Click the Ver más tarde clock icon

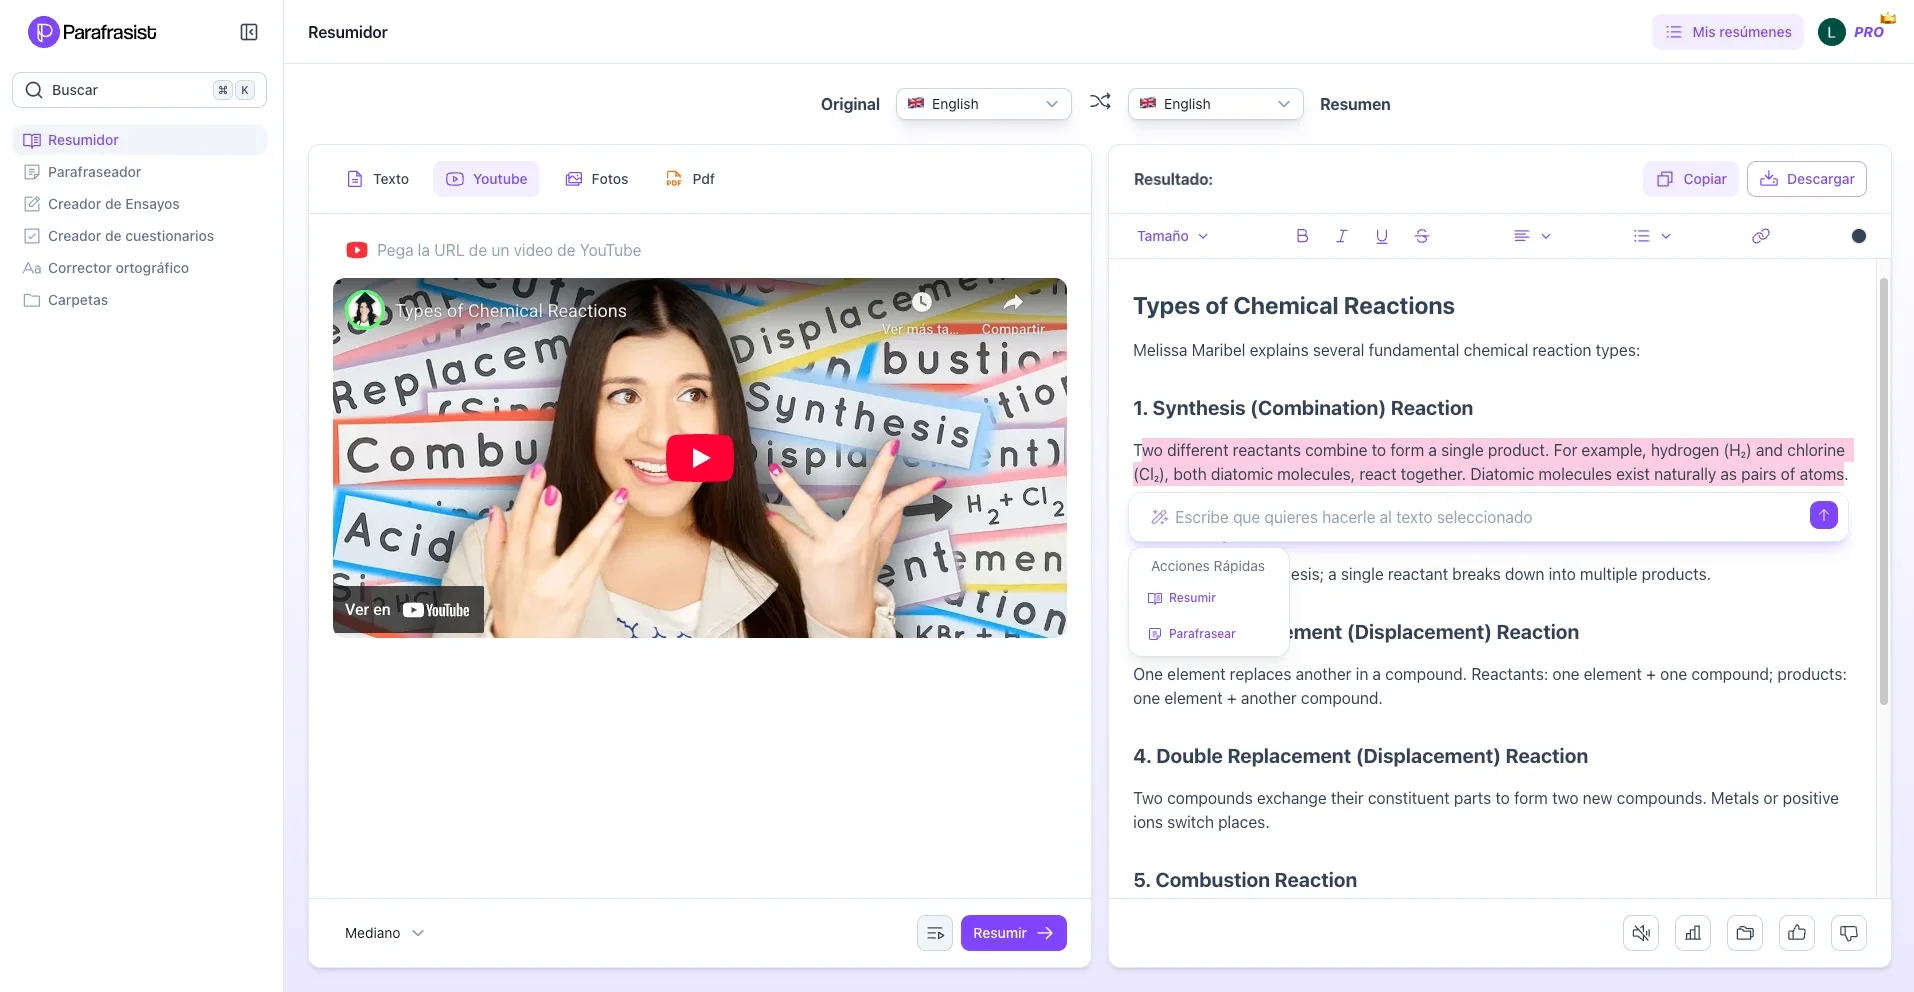tap(921, 301)
